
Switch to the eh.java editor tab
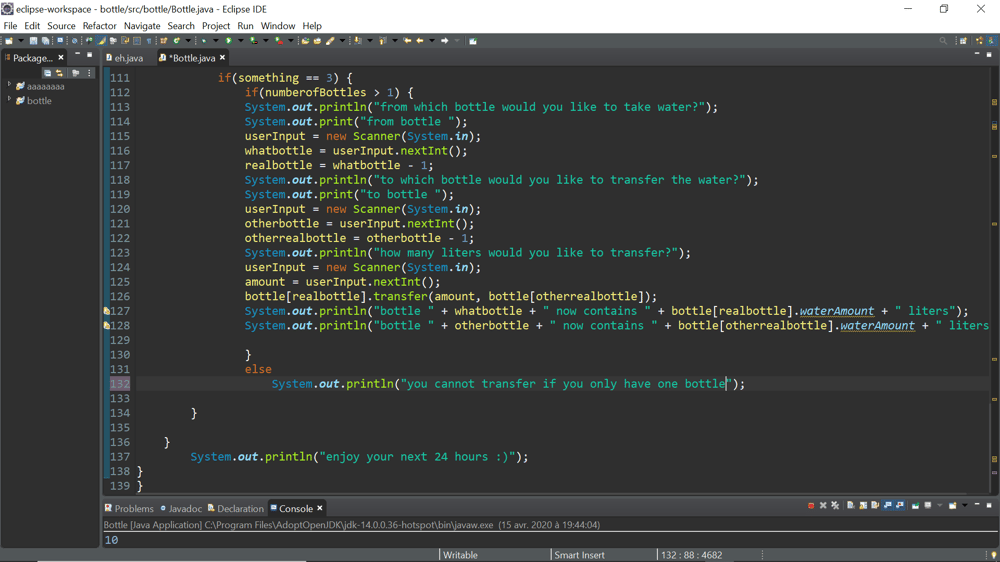point(125,58)
